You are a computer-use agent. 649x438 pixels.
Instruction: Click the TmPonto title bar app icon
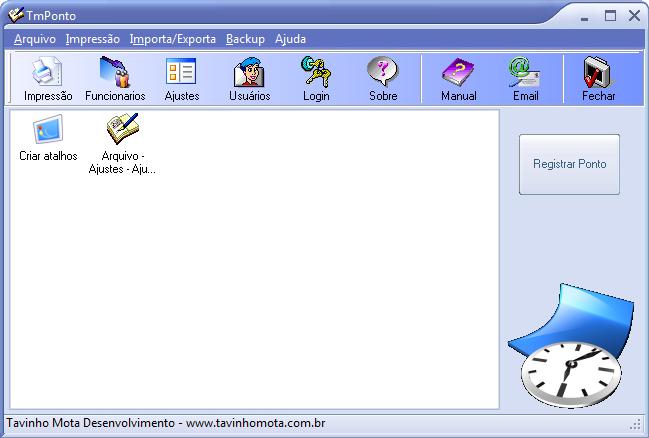pyautogui.click(x=16, y=16)
